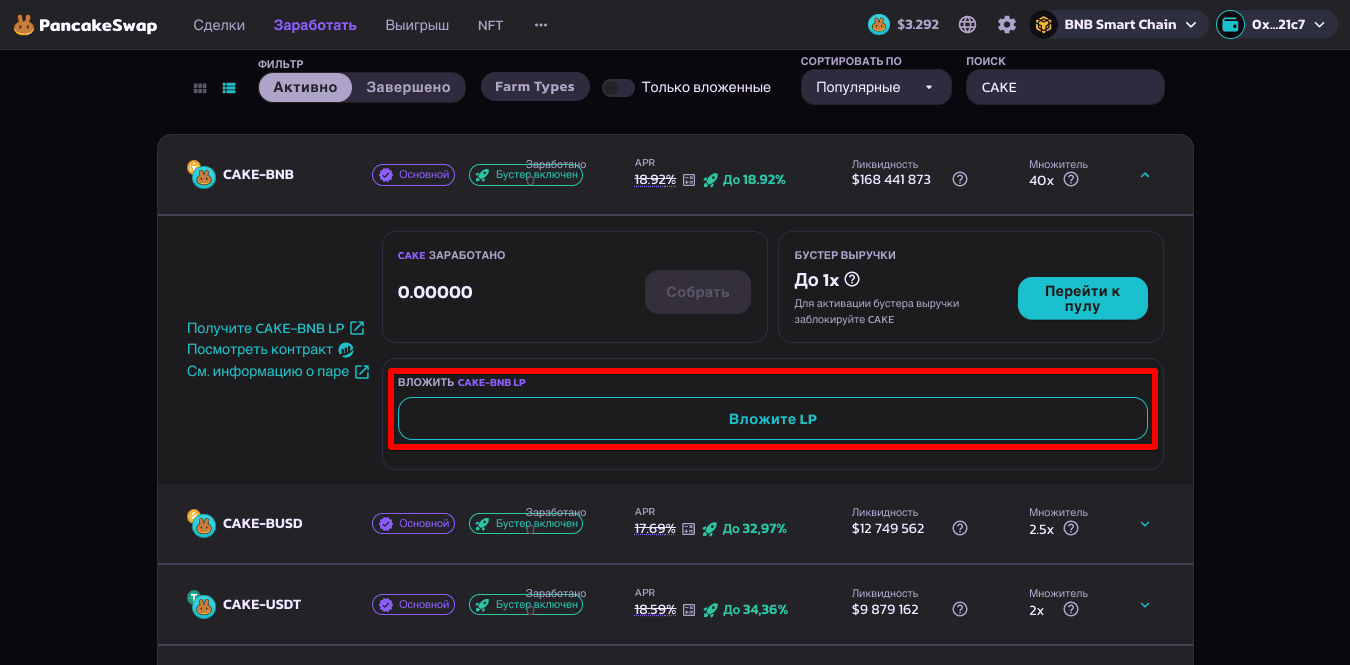The width and height of the screenshot is (1350, 665).
Task: Expand the CAKE-BUSD farm row
Action: (1145, 523)
